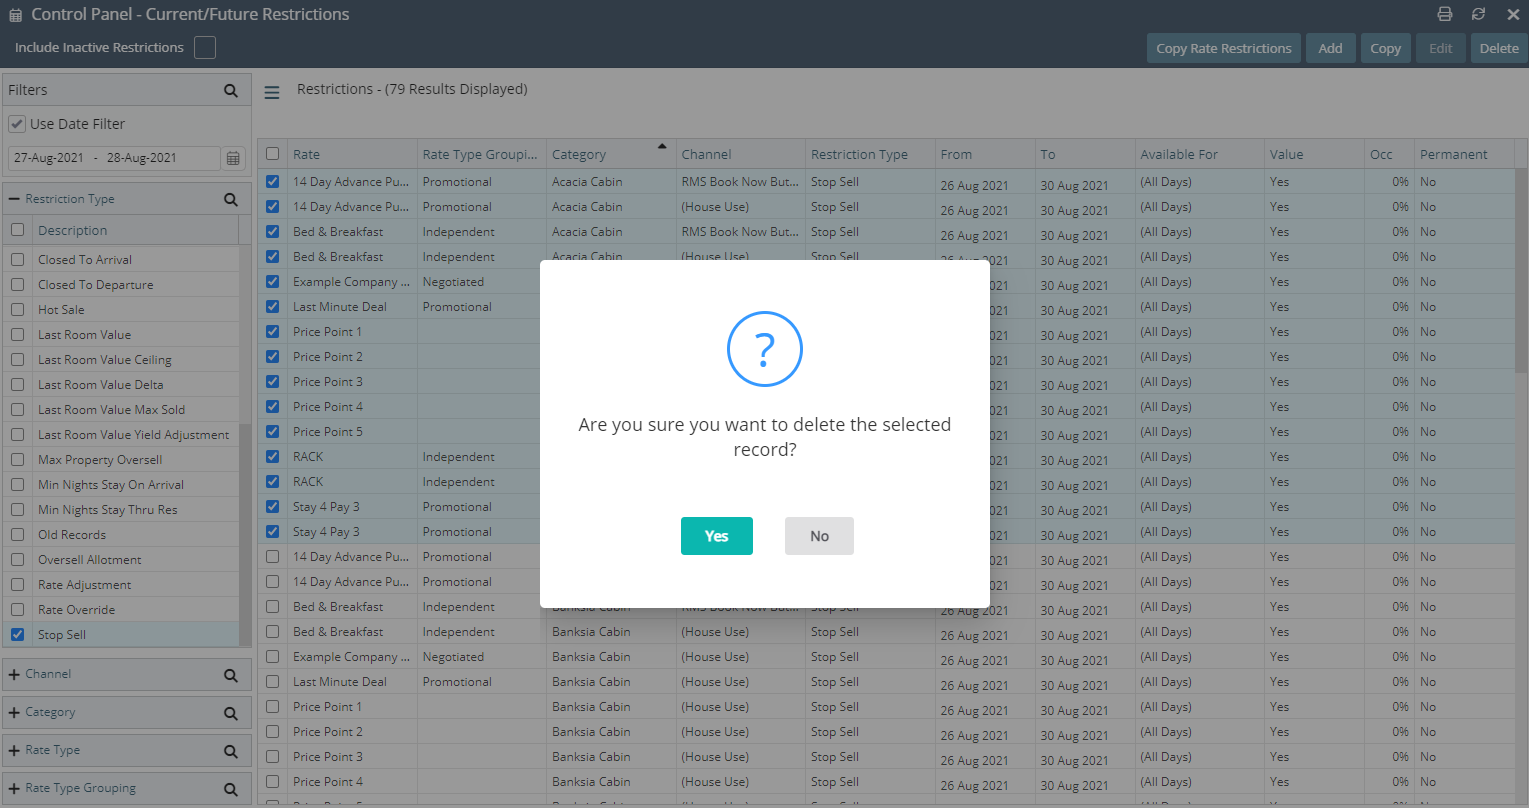Confirm deletion with the Yes button
1529x808 pixels.
716,536
